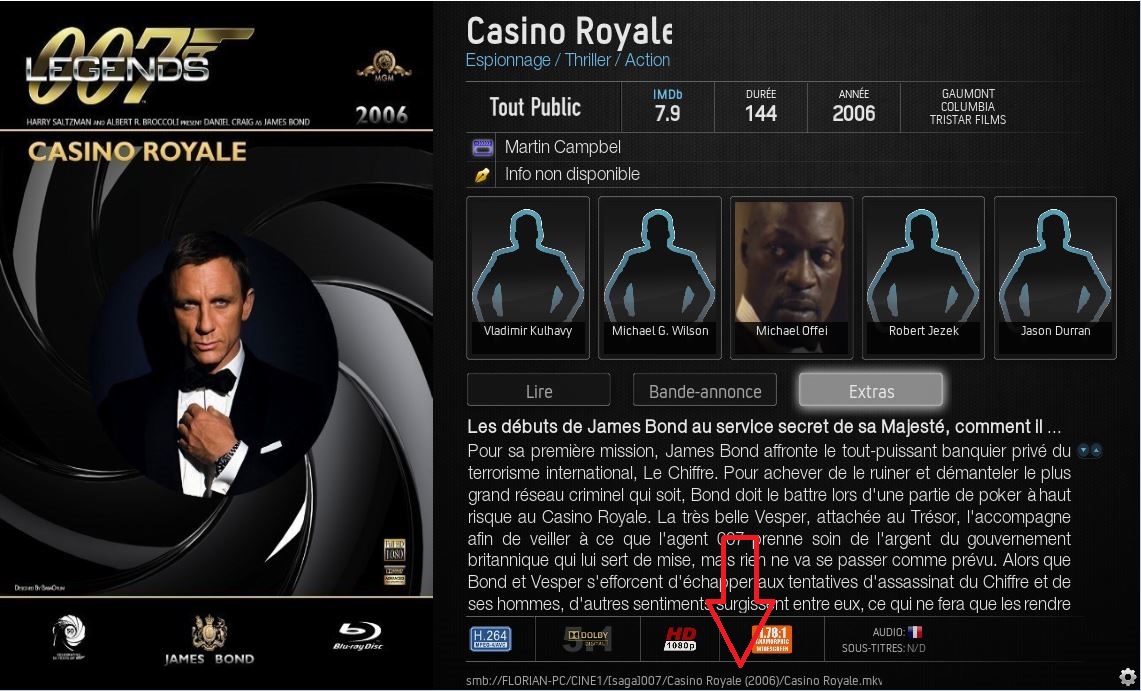1141x691 pixels.
Task: Select actor Michael Offei thumbnail
Action: tap(791, 278)
